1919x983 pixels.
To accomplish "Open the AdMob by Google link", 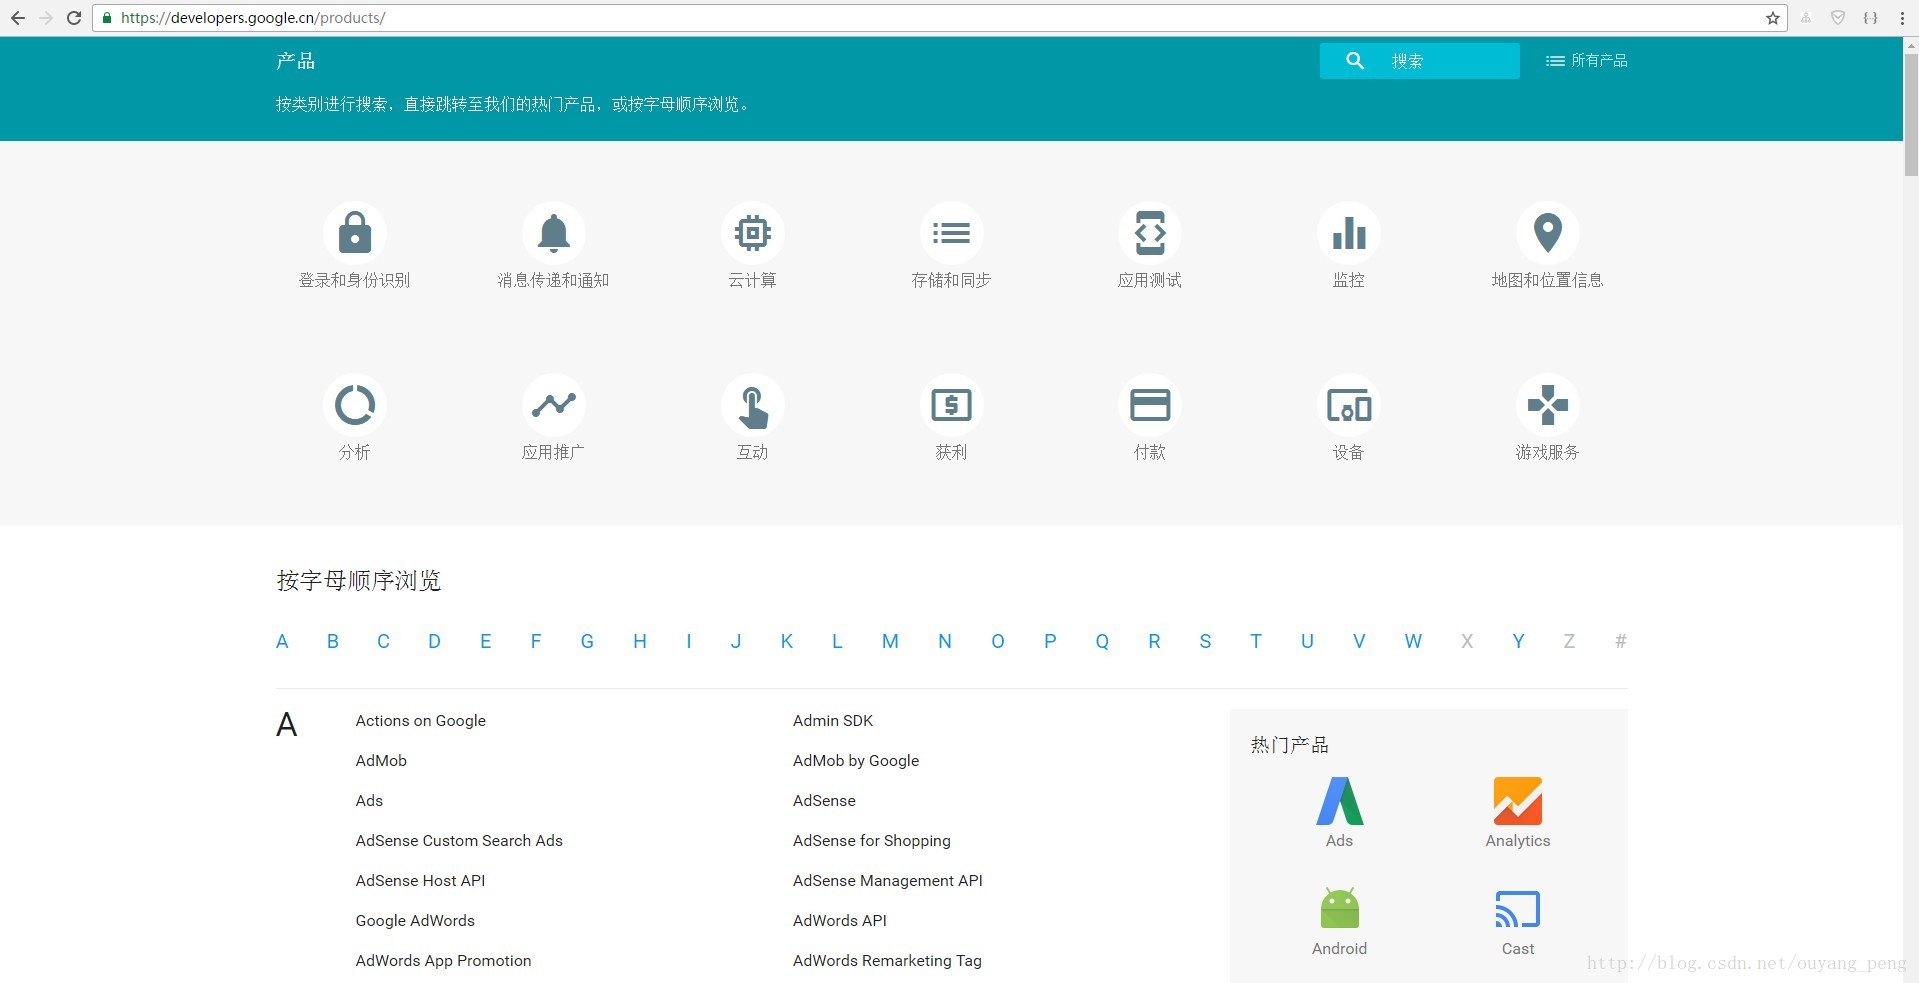I will pyautogui.click(x=856, y=761).
